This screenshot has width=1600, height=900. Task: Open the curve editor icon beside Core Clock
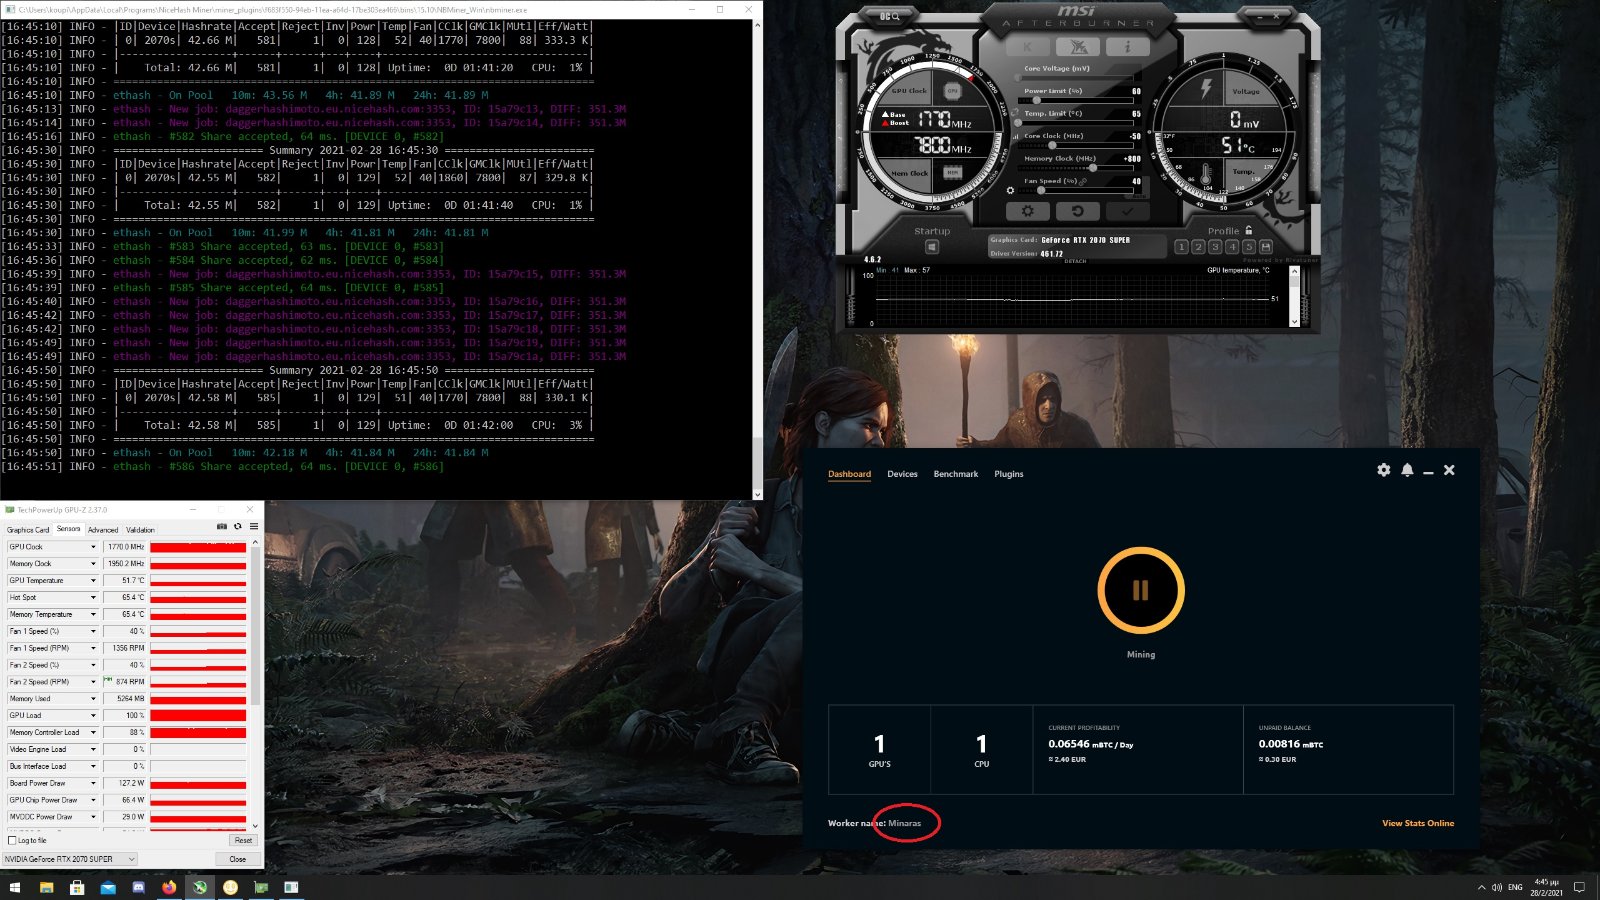pos(1016,136)
